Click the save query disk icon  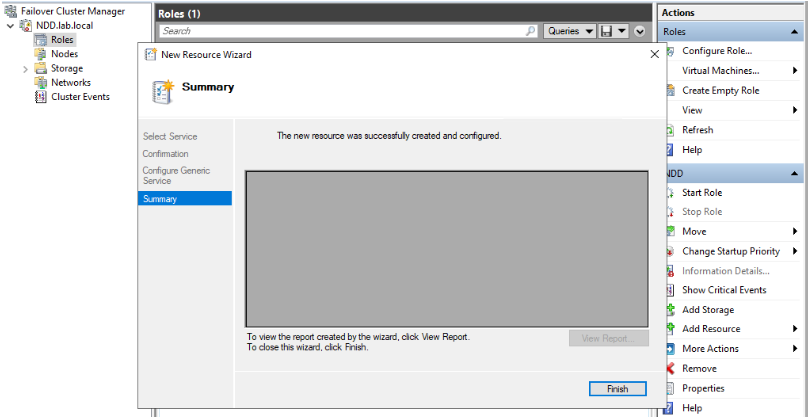(607, 31)
